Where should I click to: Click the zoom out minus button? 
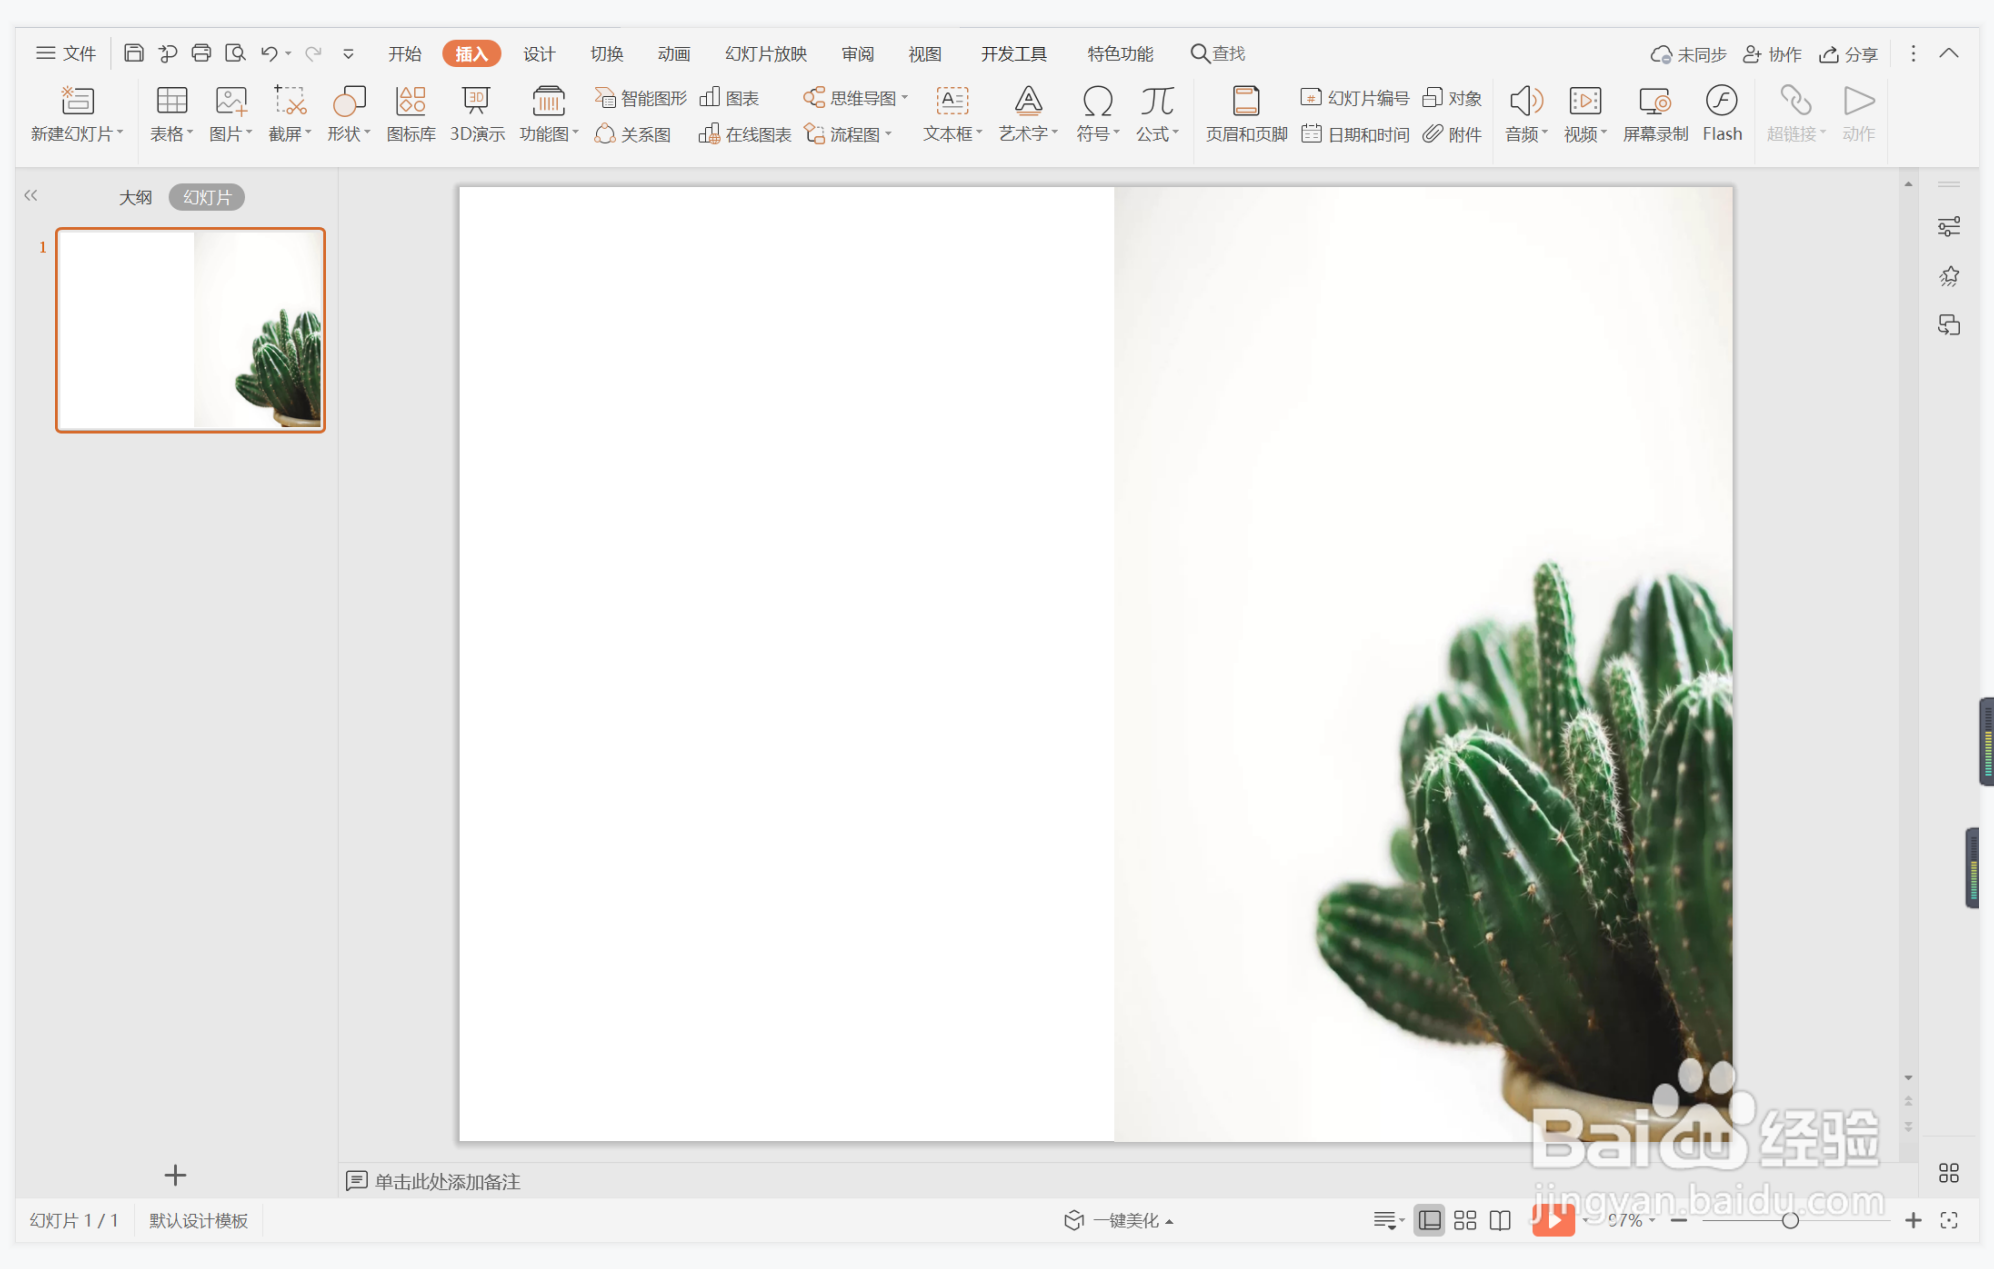1679,1220
